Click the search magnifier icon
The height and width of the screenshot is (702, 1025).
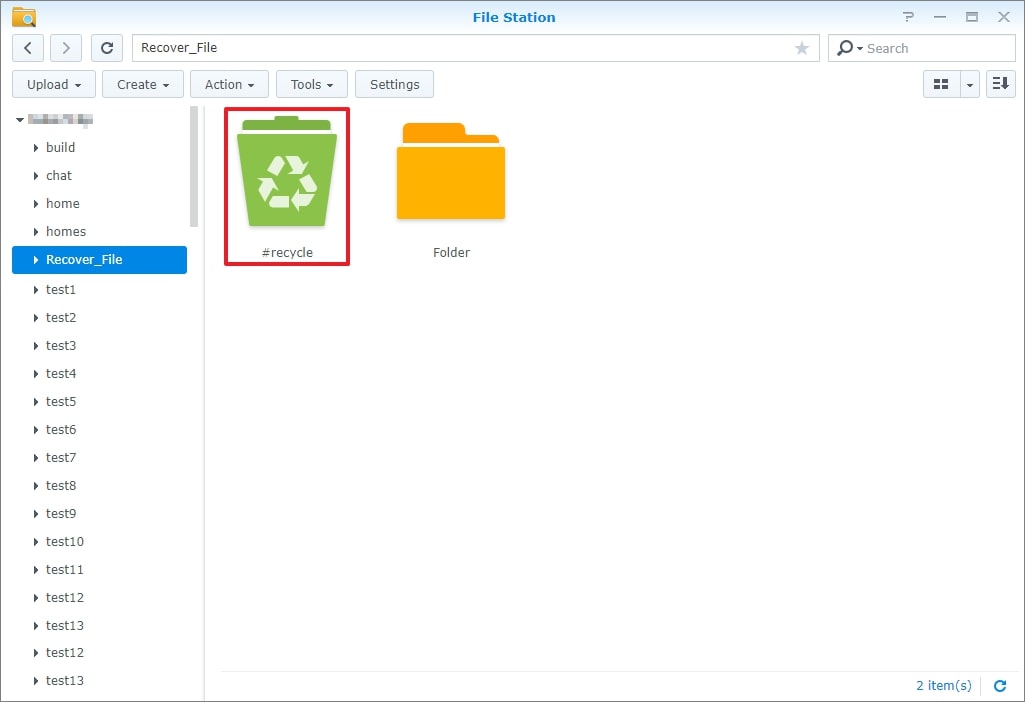pos(847,48)
